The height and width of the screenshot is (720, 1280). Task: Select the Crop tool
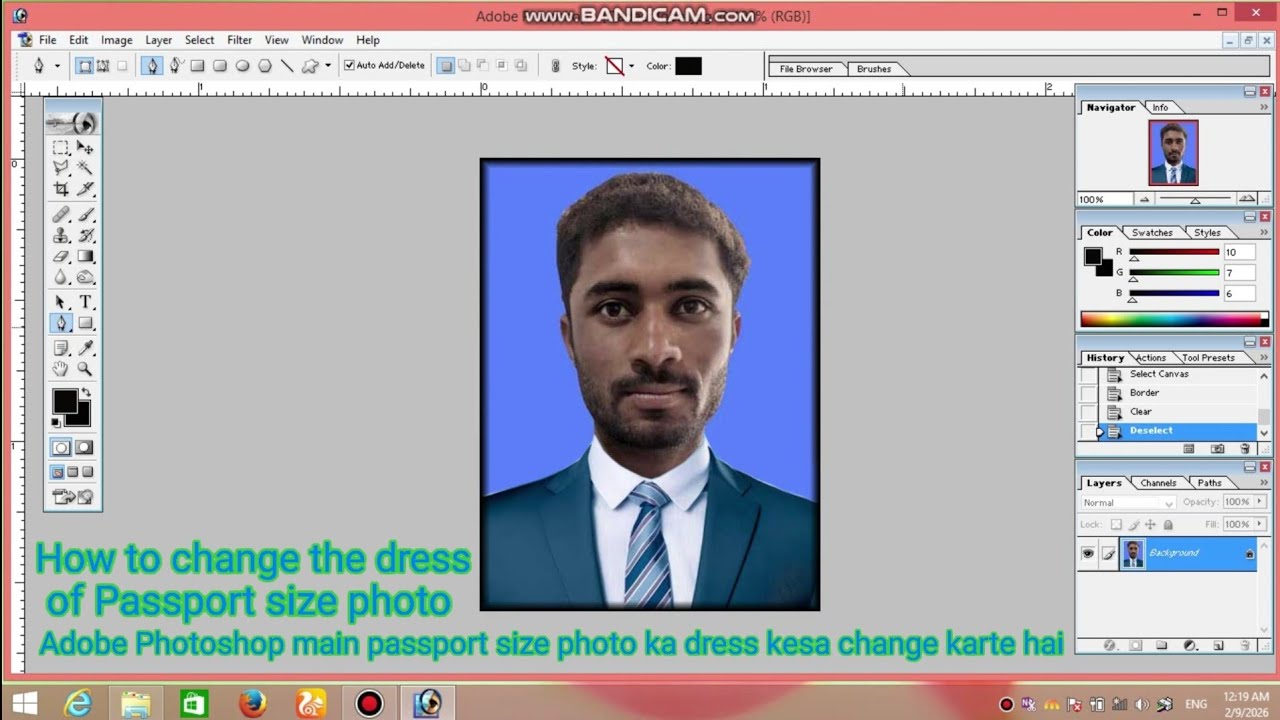61,189
